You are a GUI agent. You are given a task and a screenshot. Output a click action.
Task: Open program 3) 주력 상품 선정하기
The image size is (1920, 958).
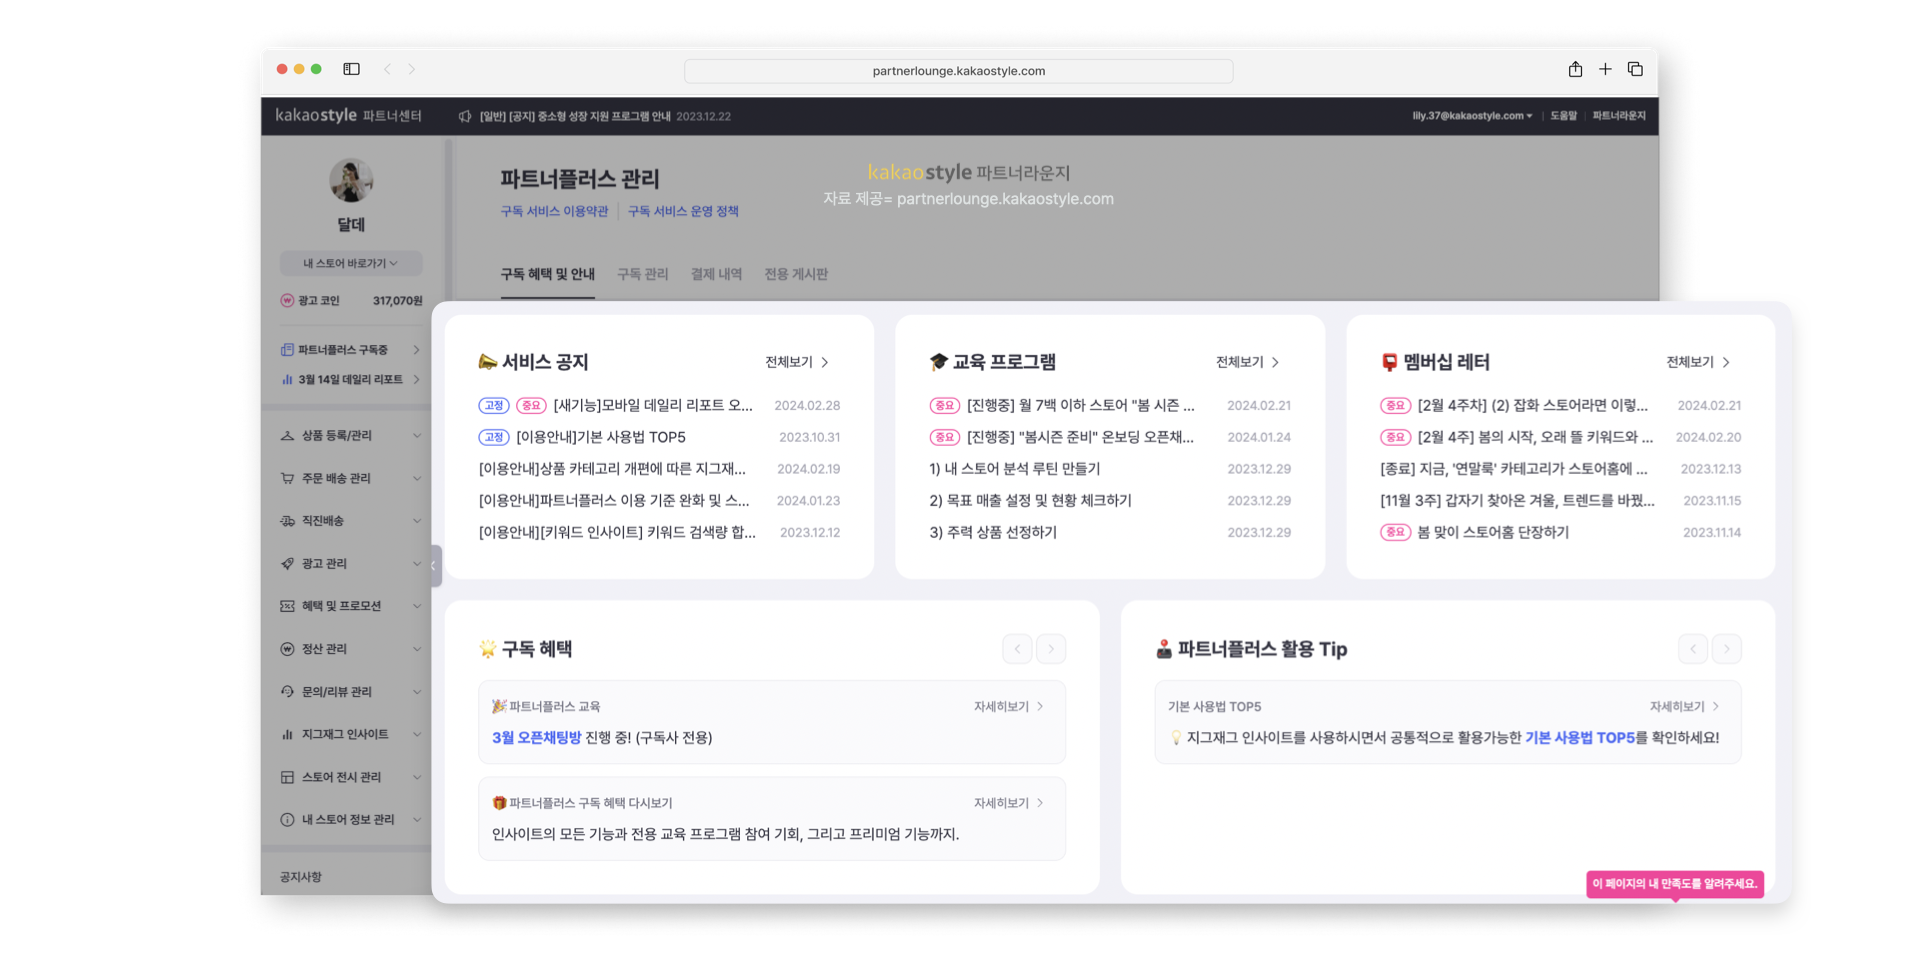pos(993,533)
